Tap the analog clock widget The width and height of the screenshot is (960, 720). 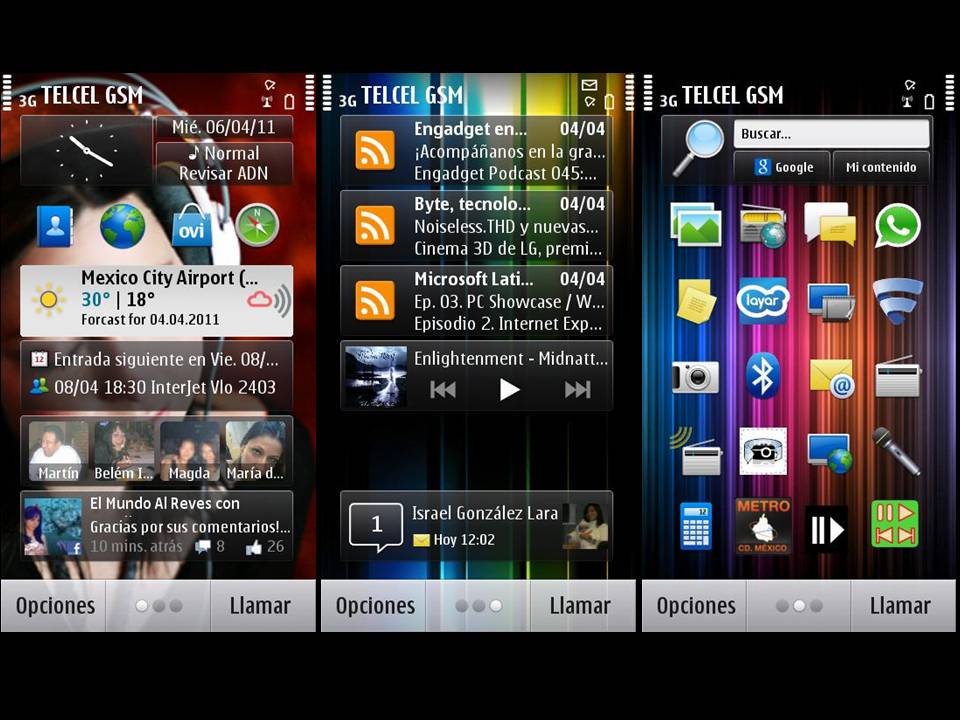pyautogui.click(x=86, y=150)
